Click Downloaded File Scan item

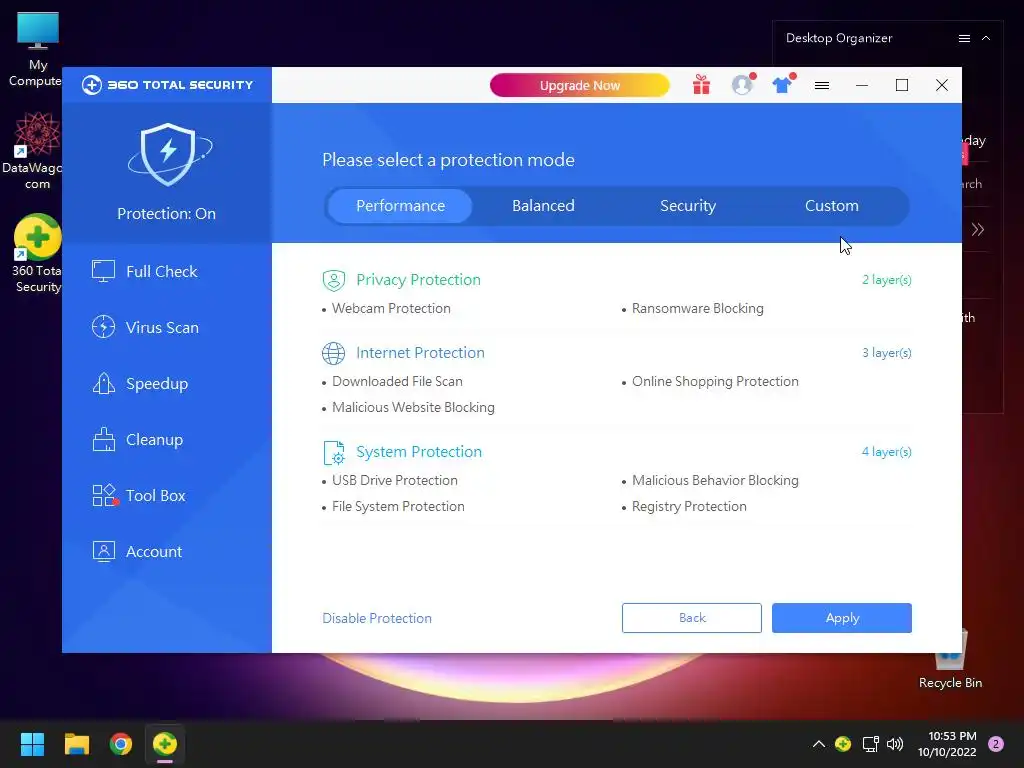pyautogui.click(x=397, y=381)
